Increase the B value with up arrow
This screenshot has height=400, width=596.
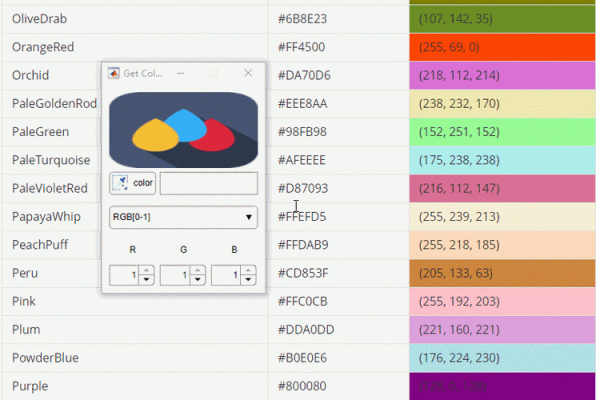248,270
